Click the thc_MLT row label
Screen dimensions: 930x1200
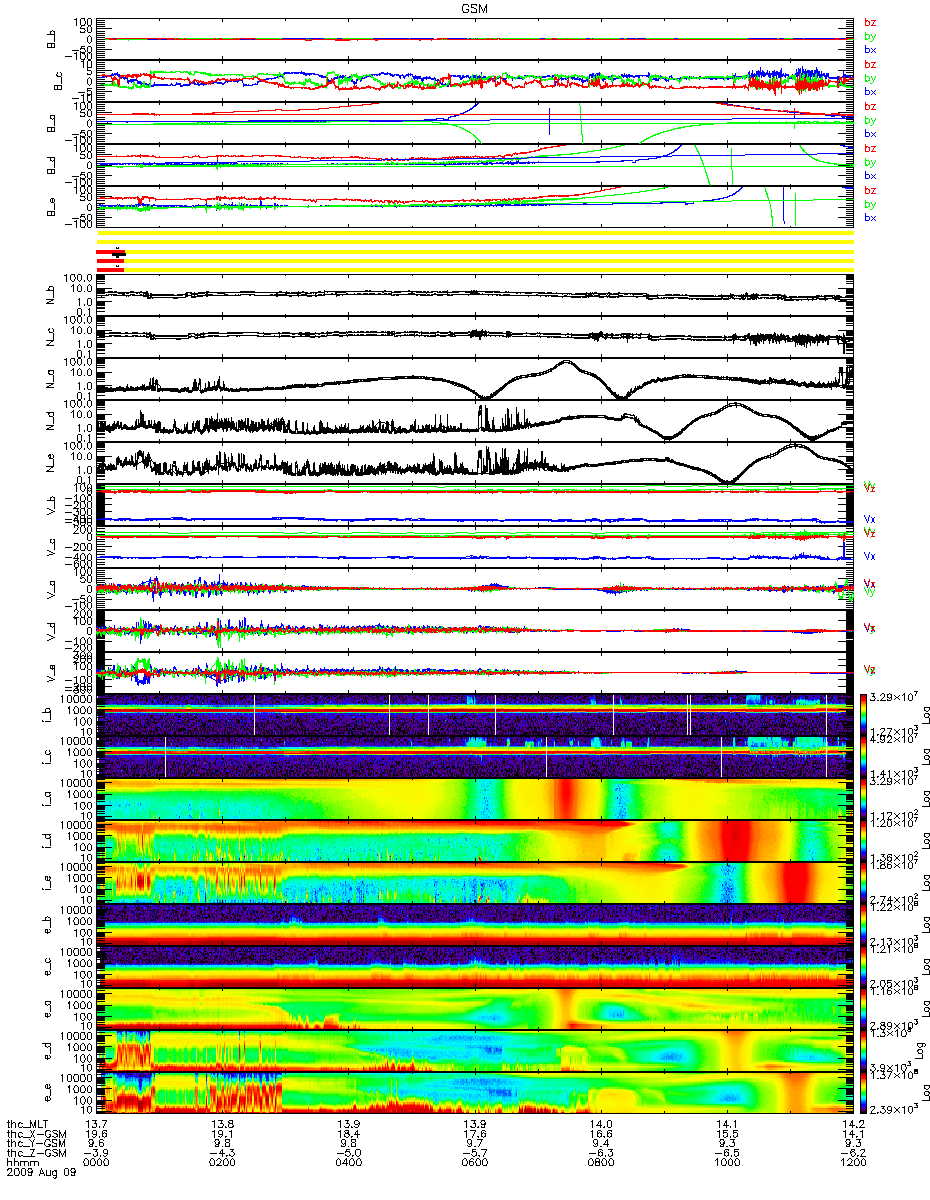tap(28, 1124)
